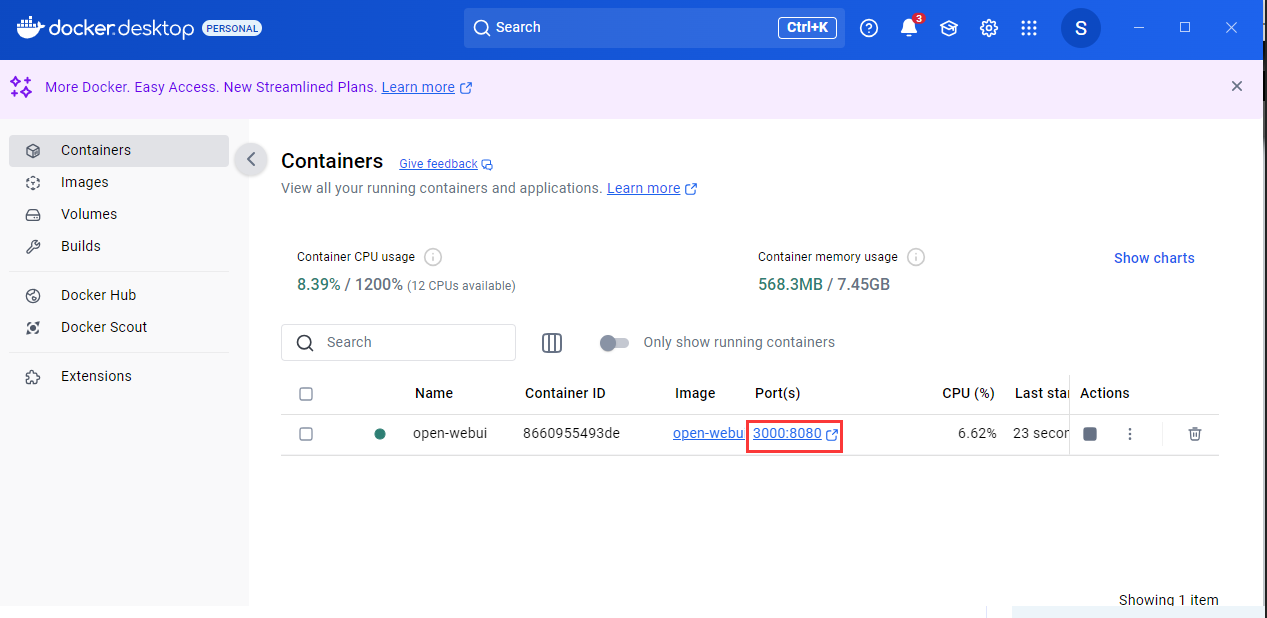
Task: Collapse the sidebar with chevron button
Action: pos(251,159)
